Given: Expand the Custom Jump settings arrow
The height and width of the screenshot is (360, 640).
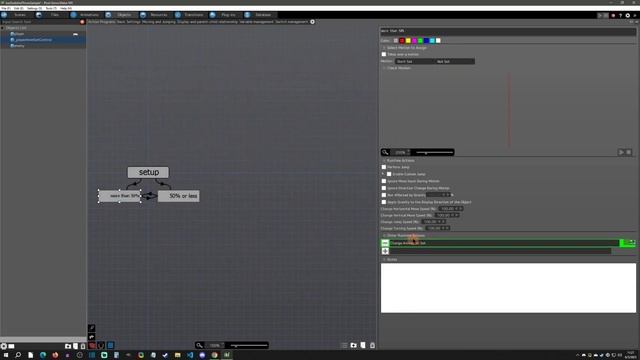Looking at the screenshot, I should (x=383, y=174).
